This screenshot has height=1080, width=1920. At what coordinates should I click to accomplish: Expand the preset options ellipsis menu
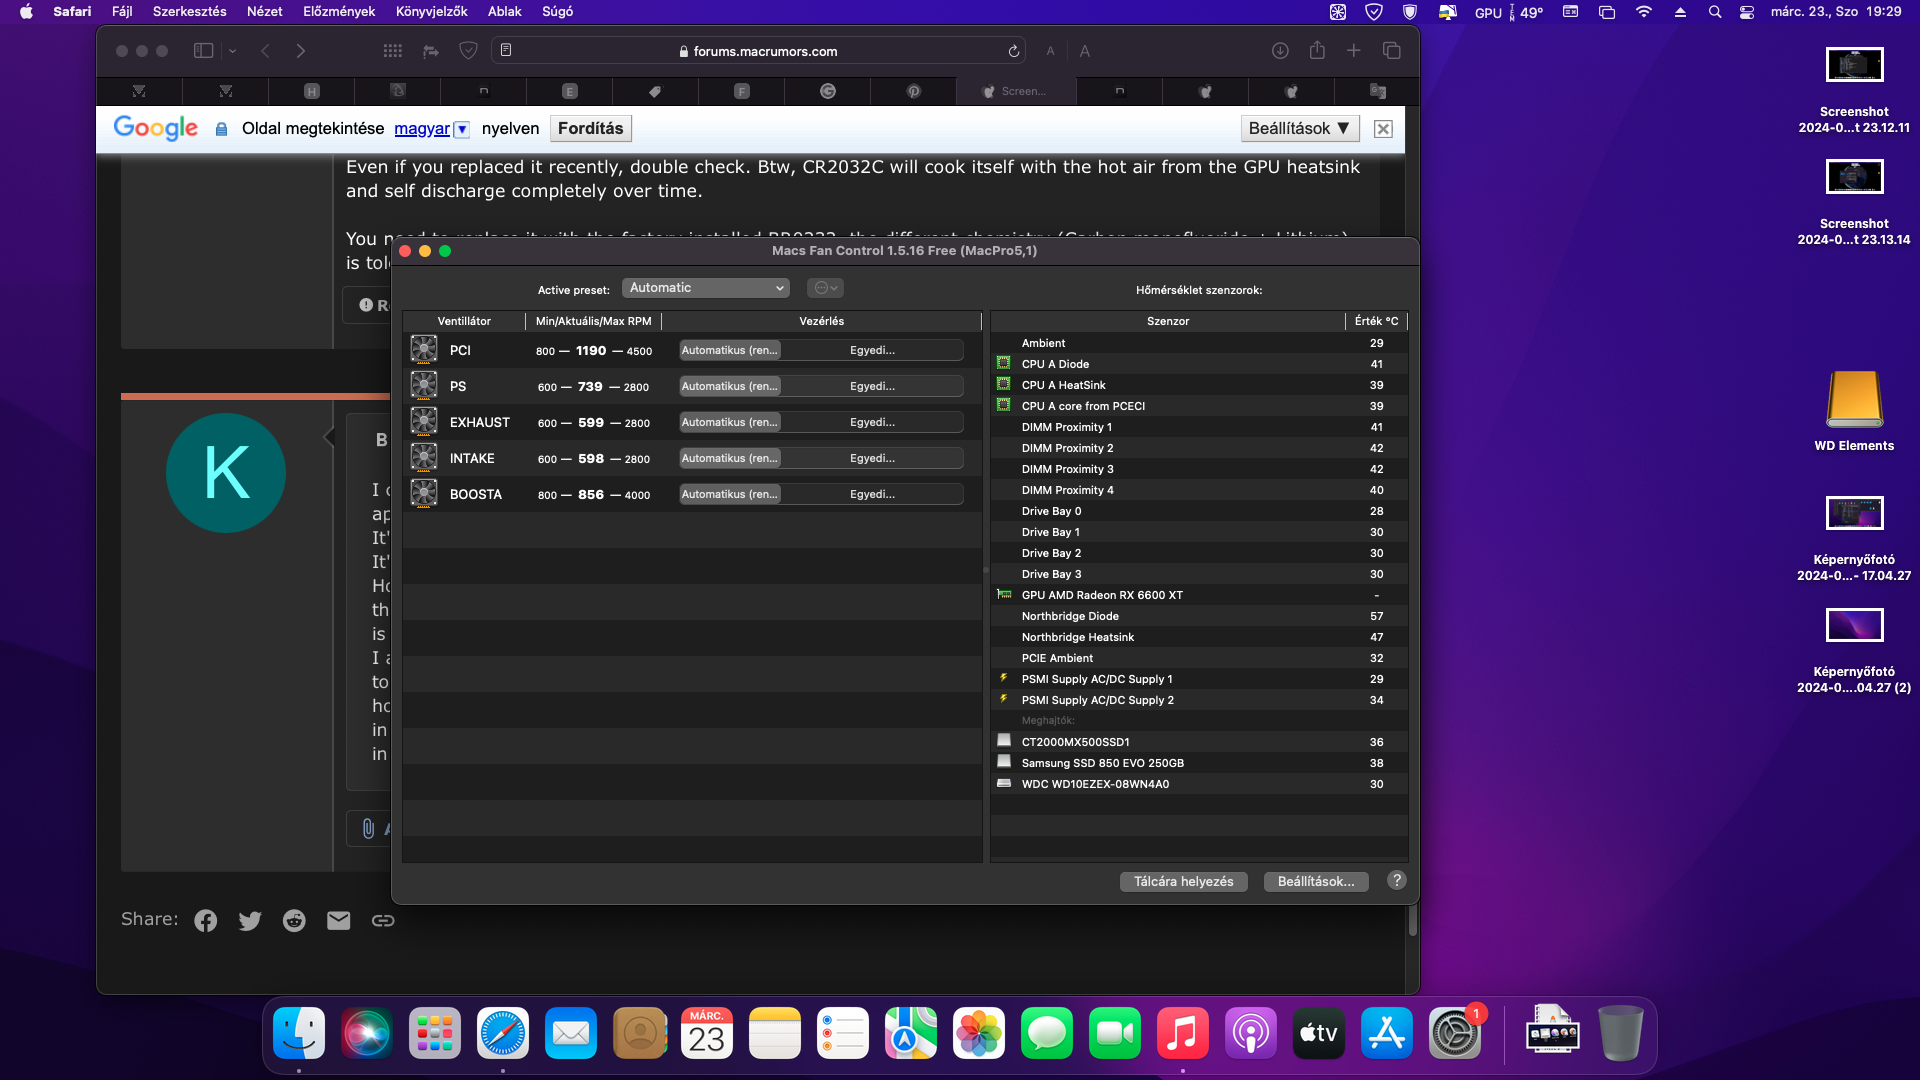click(x=825, y=288)
